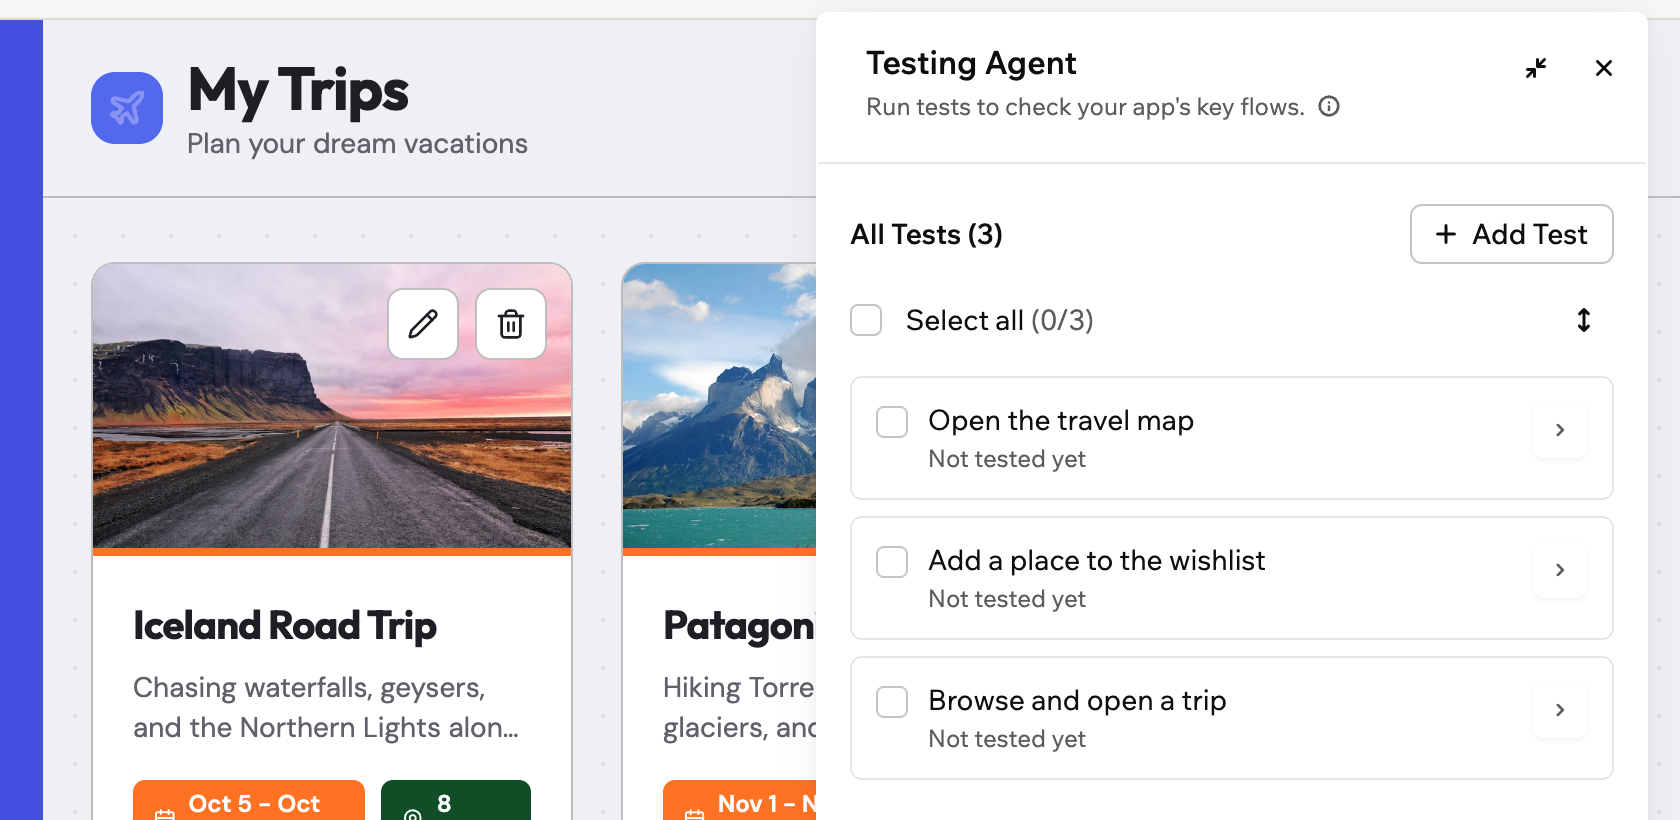Expand the Open the travel map test
This screenshot has height=820, width=1680.
(x=1560, y=430)
